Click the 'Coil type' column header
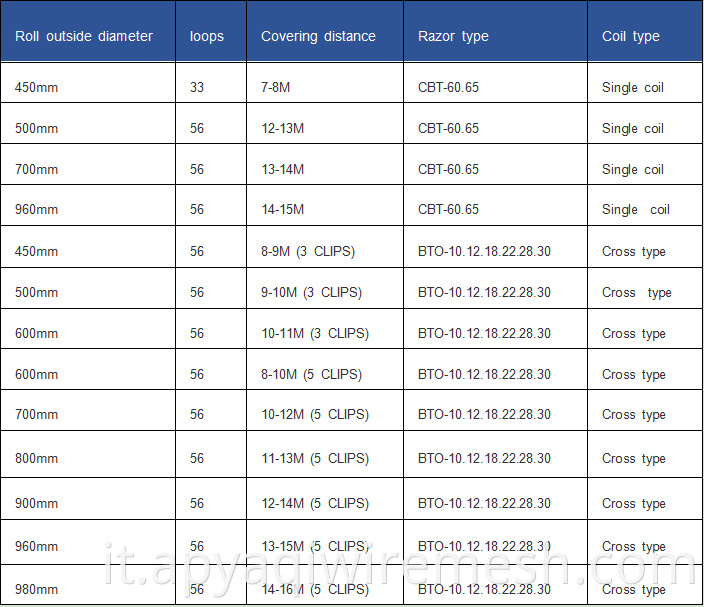Viewport: 704px width, 607px height. click(645, 31)
